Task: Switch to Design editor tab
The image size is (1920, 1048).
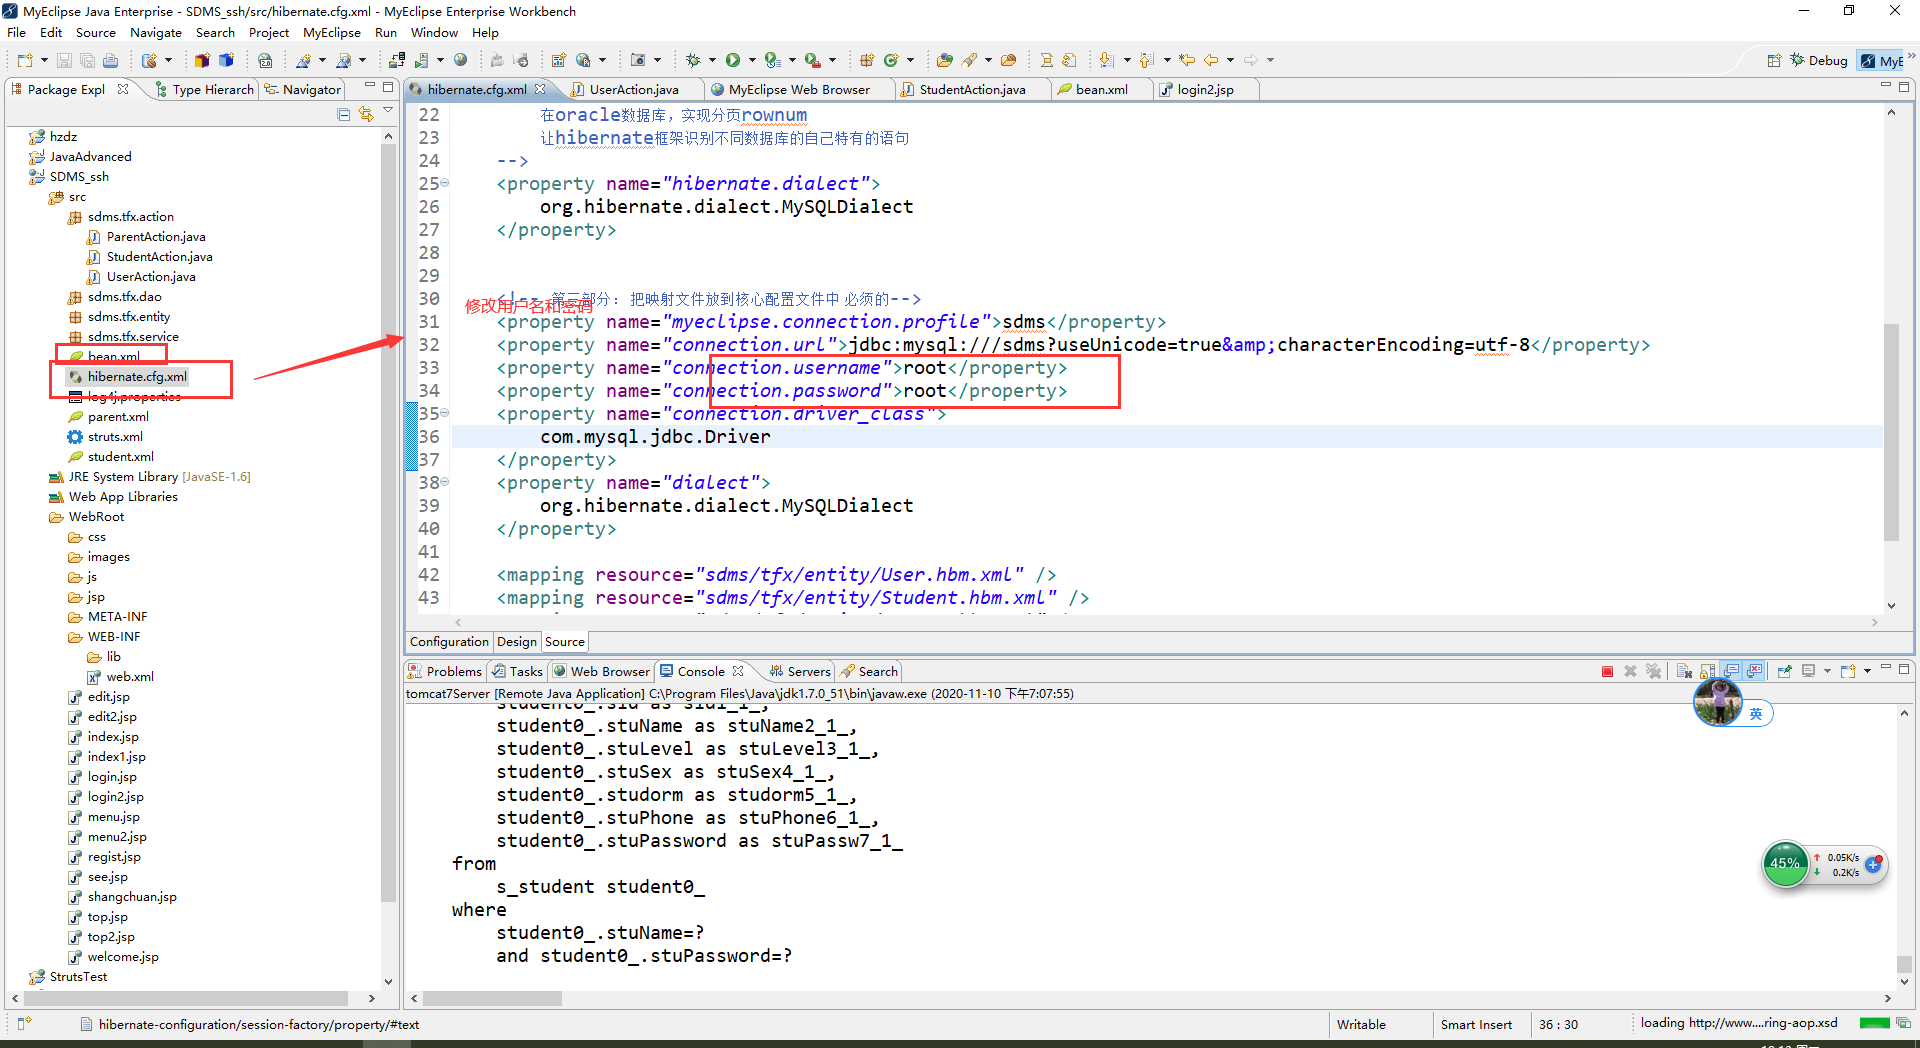Action: [x=517, y=642]
